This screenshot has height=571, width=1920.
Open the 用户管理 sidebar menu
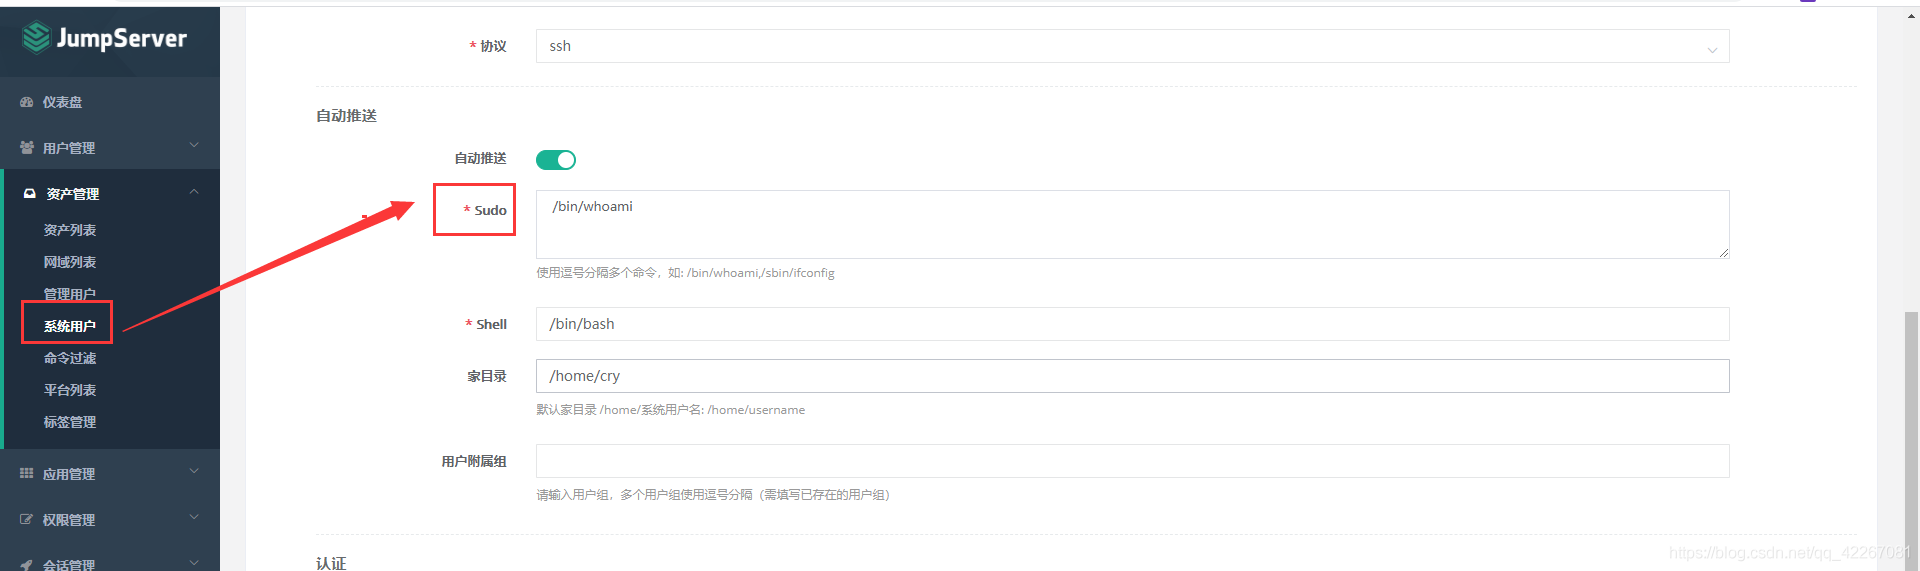pos(110,148)
